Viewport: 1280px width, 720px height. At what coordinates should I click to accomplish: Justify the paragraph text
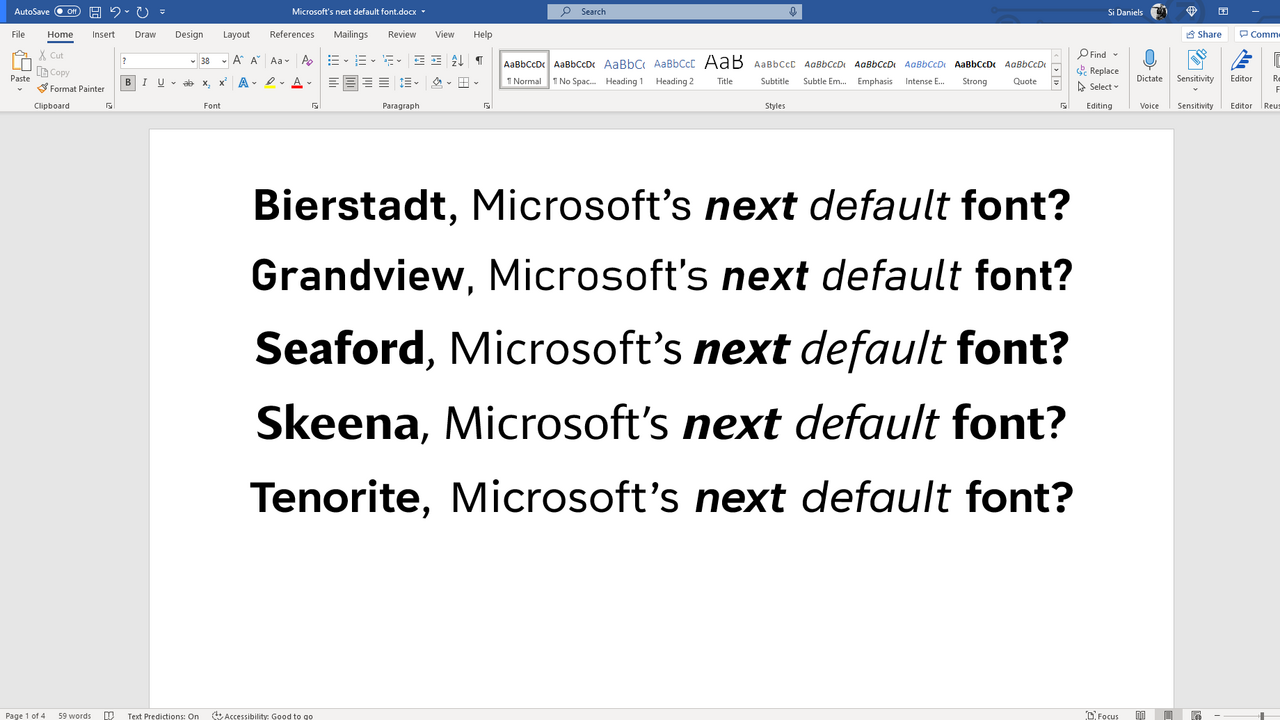click(383, 83)
